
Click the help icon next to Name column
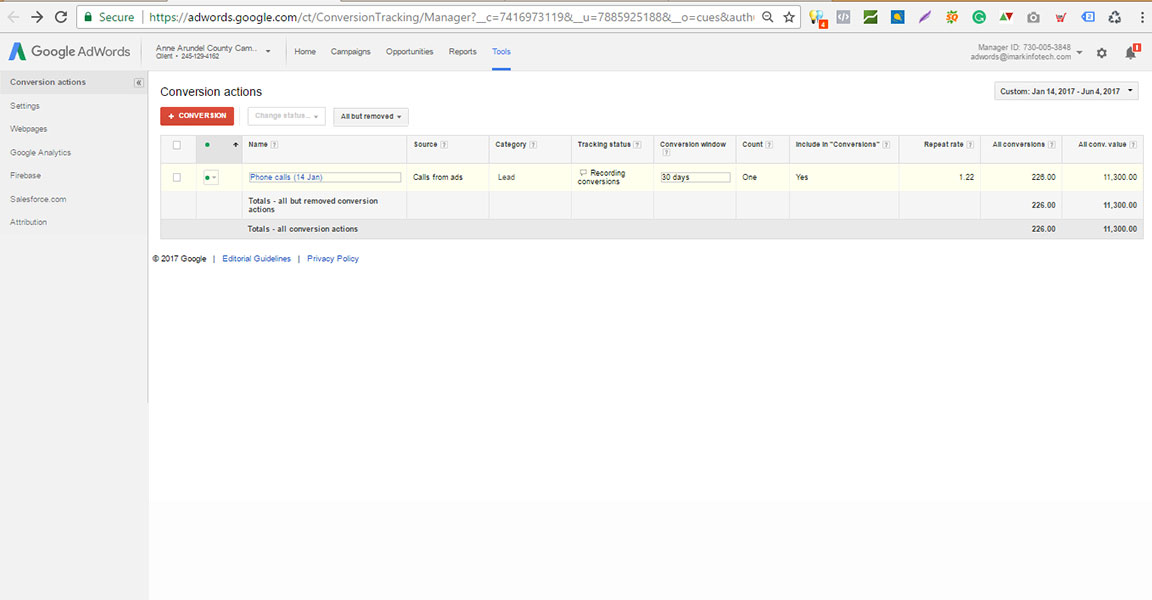pyautogui.click(x=275, y=145)
